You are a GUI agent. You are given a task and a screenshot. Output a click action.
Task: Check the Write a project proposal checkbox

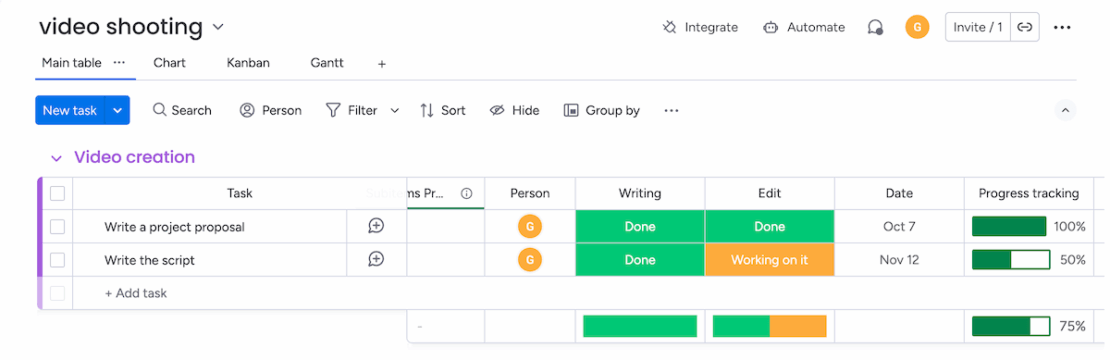coord(57,226)
